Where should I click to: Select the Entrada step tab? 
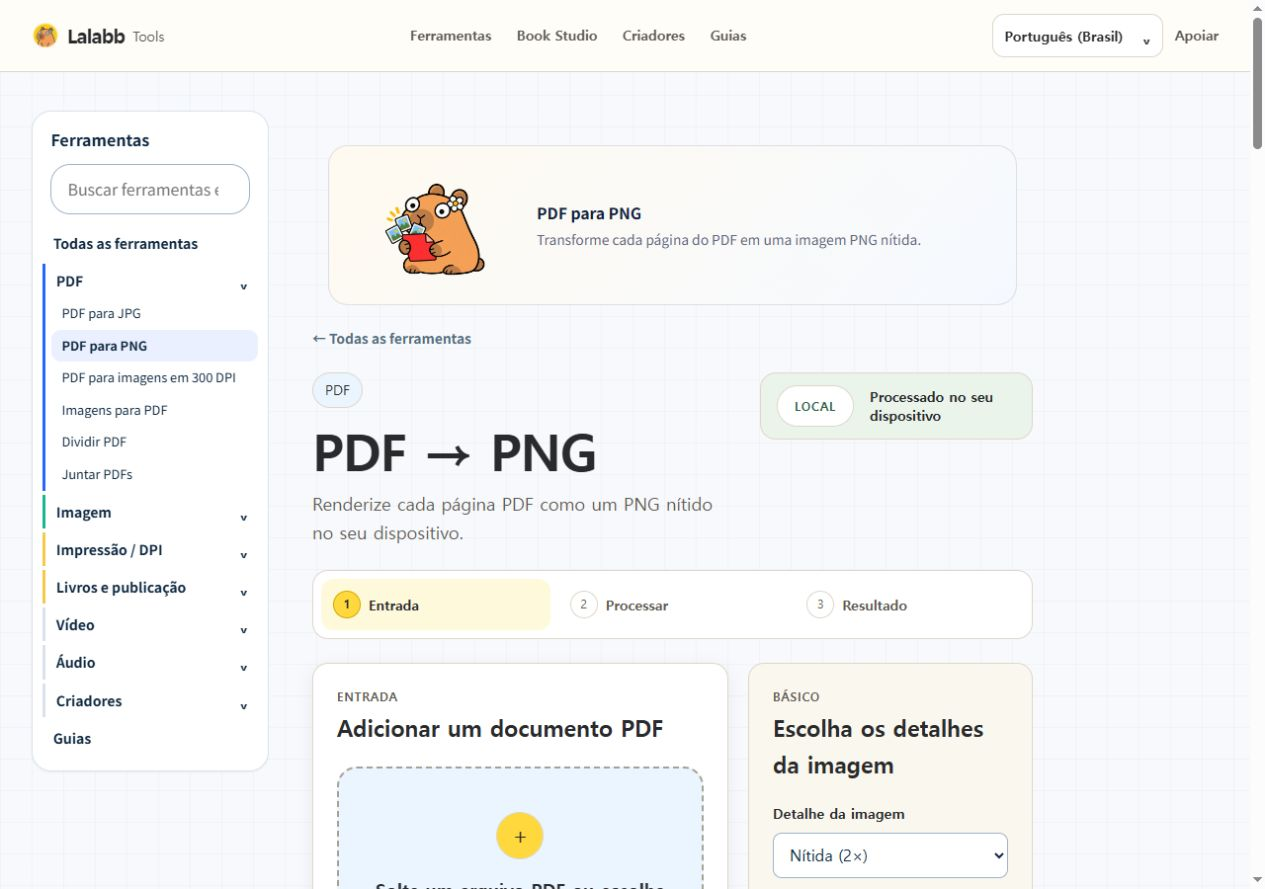tap(435, 605)
